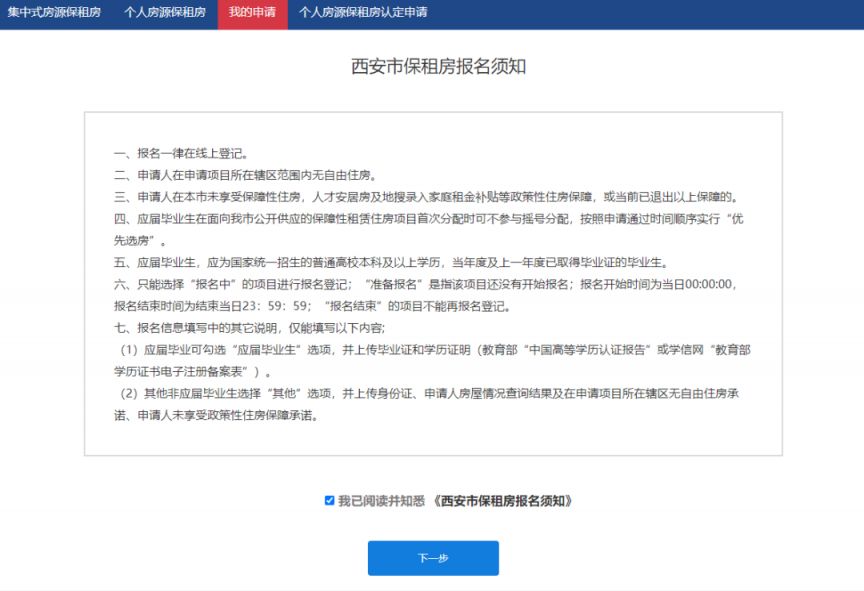Click the line starting 报名结束时间为结束当日23:59:59
Screen dimensions: 864x591
tap(312, 306)
